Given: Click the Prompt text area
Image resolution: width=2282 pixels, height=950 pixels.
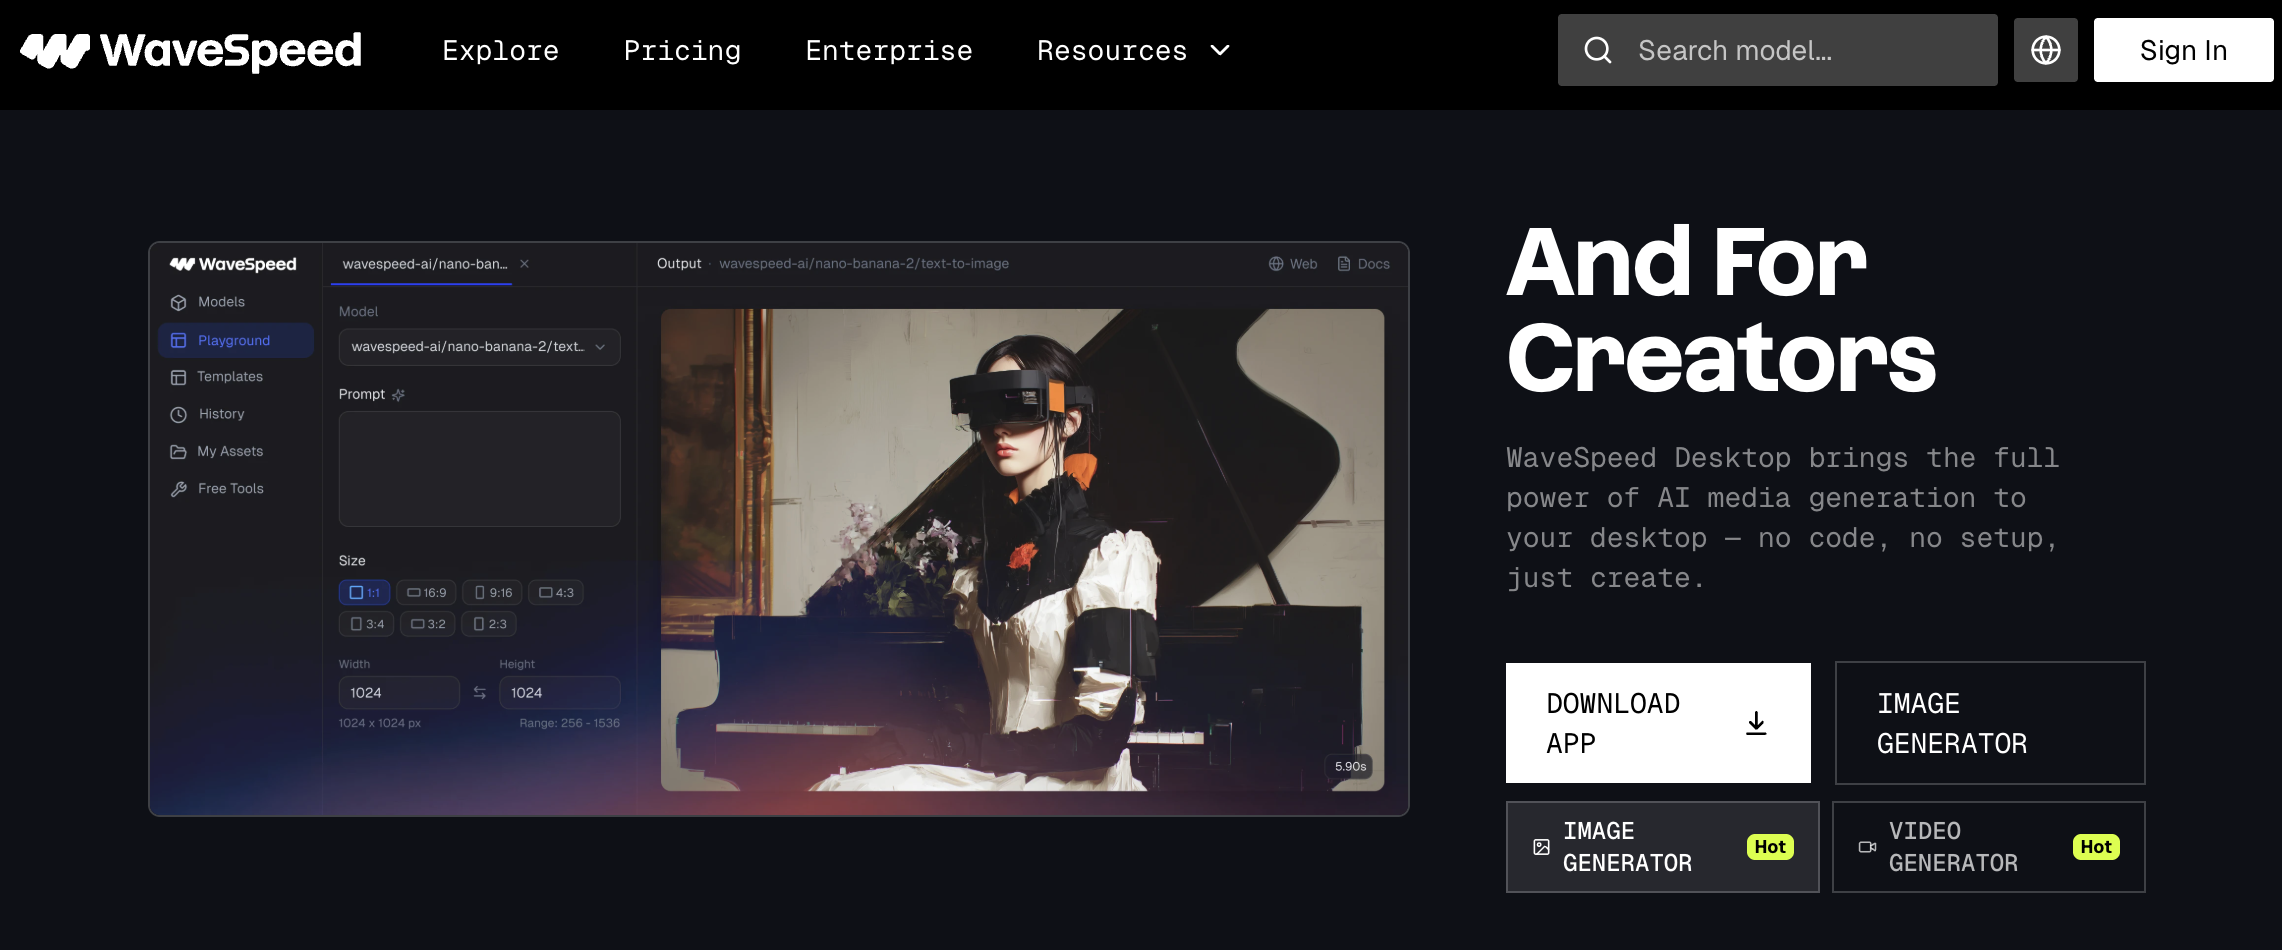Looking at the screenshot, I should [479, 469].
